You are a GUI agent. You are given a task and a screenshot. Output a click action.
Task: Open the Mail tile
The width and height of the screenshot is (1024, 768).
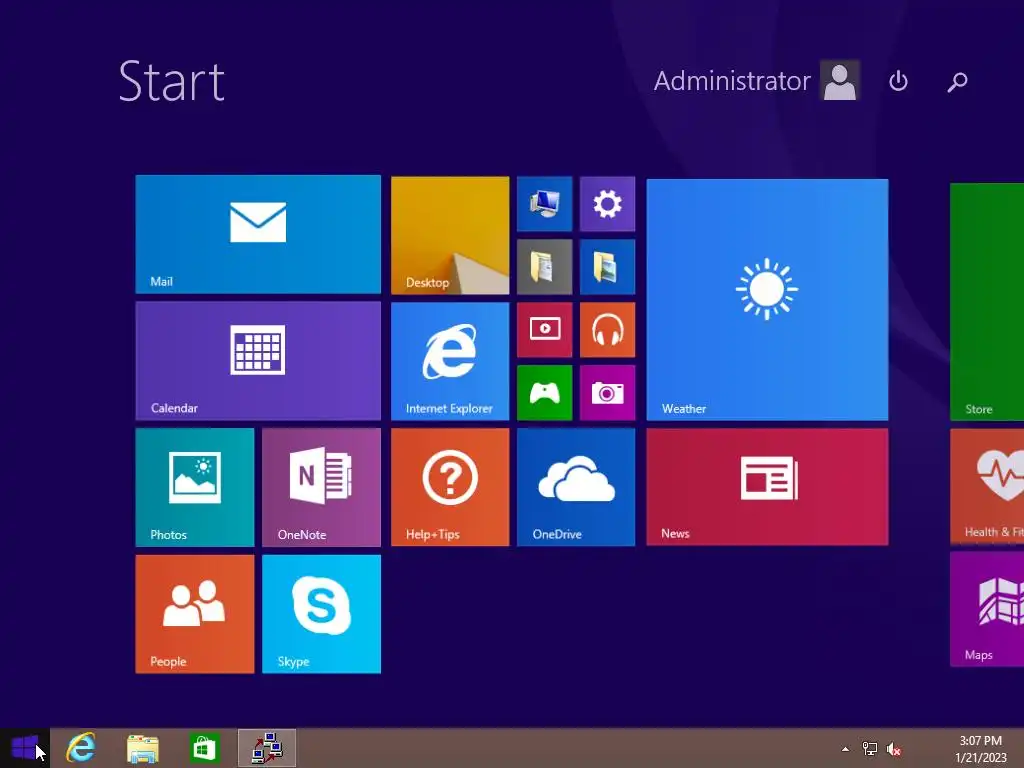click(x=258, y=234)
